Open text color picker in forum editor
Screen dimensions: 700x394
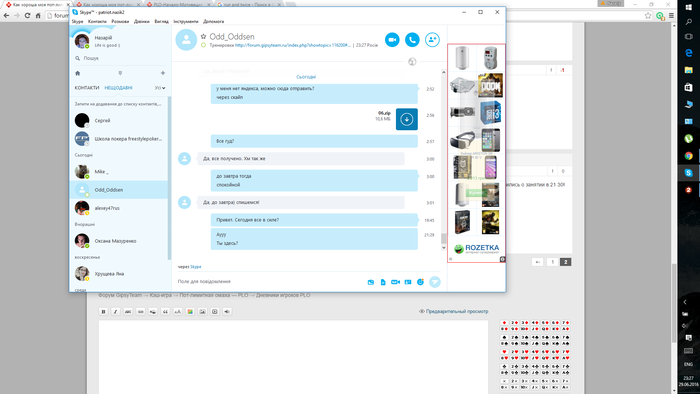pyautogui.click(x=190, y=311)
